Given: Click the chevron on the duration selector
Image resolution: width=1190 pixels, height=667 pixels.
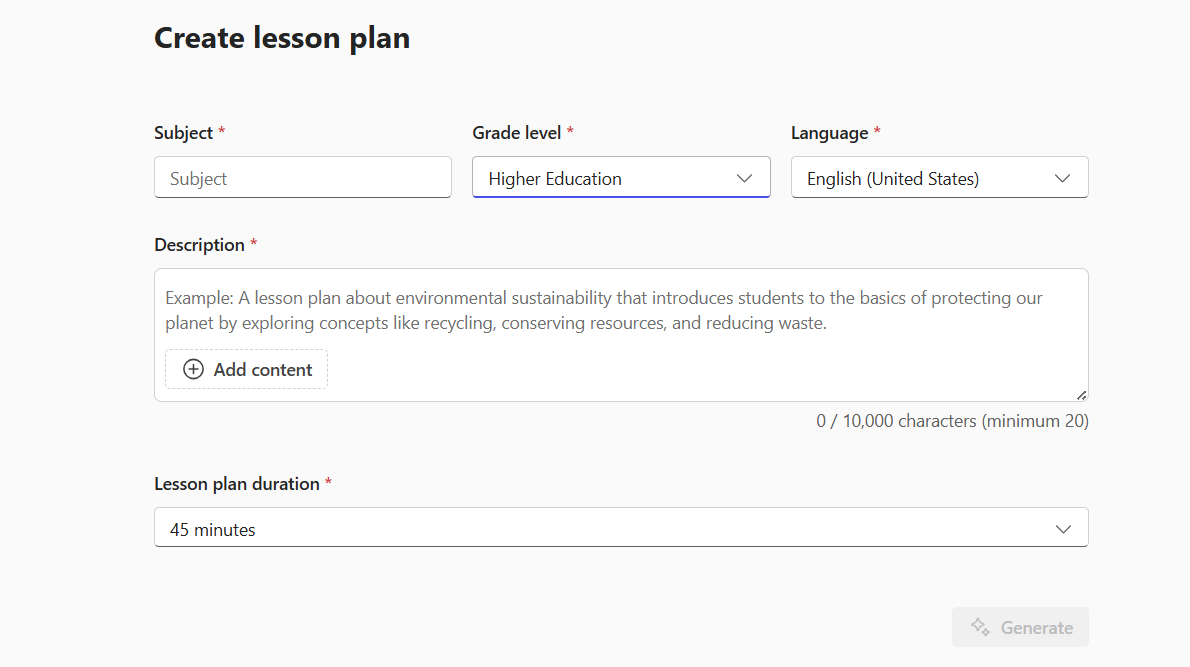Looking at the screenshot, I should coord(1063,527).
